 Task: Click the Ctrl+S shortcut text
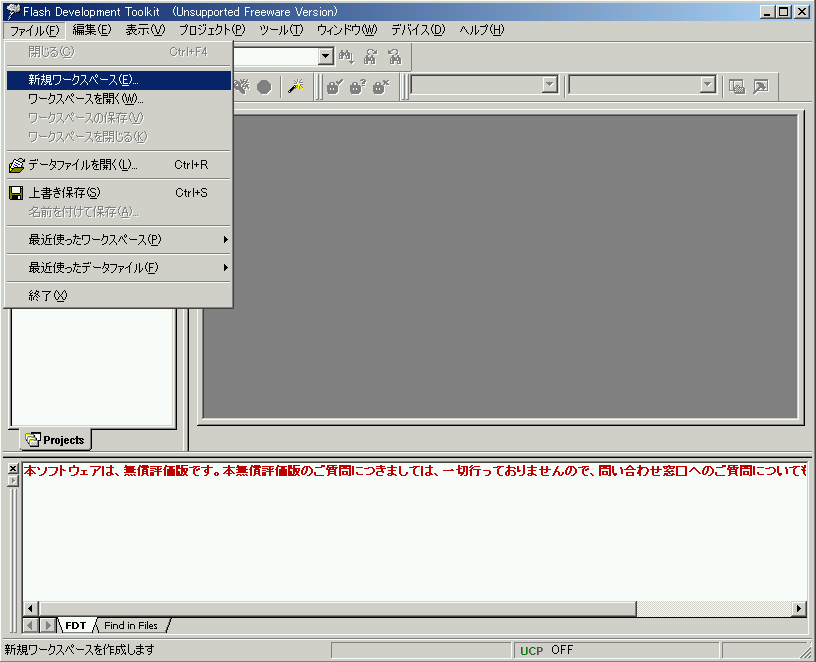[x=191, y=193]
